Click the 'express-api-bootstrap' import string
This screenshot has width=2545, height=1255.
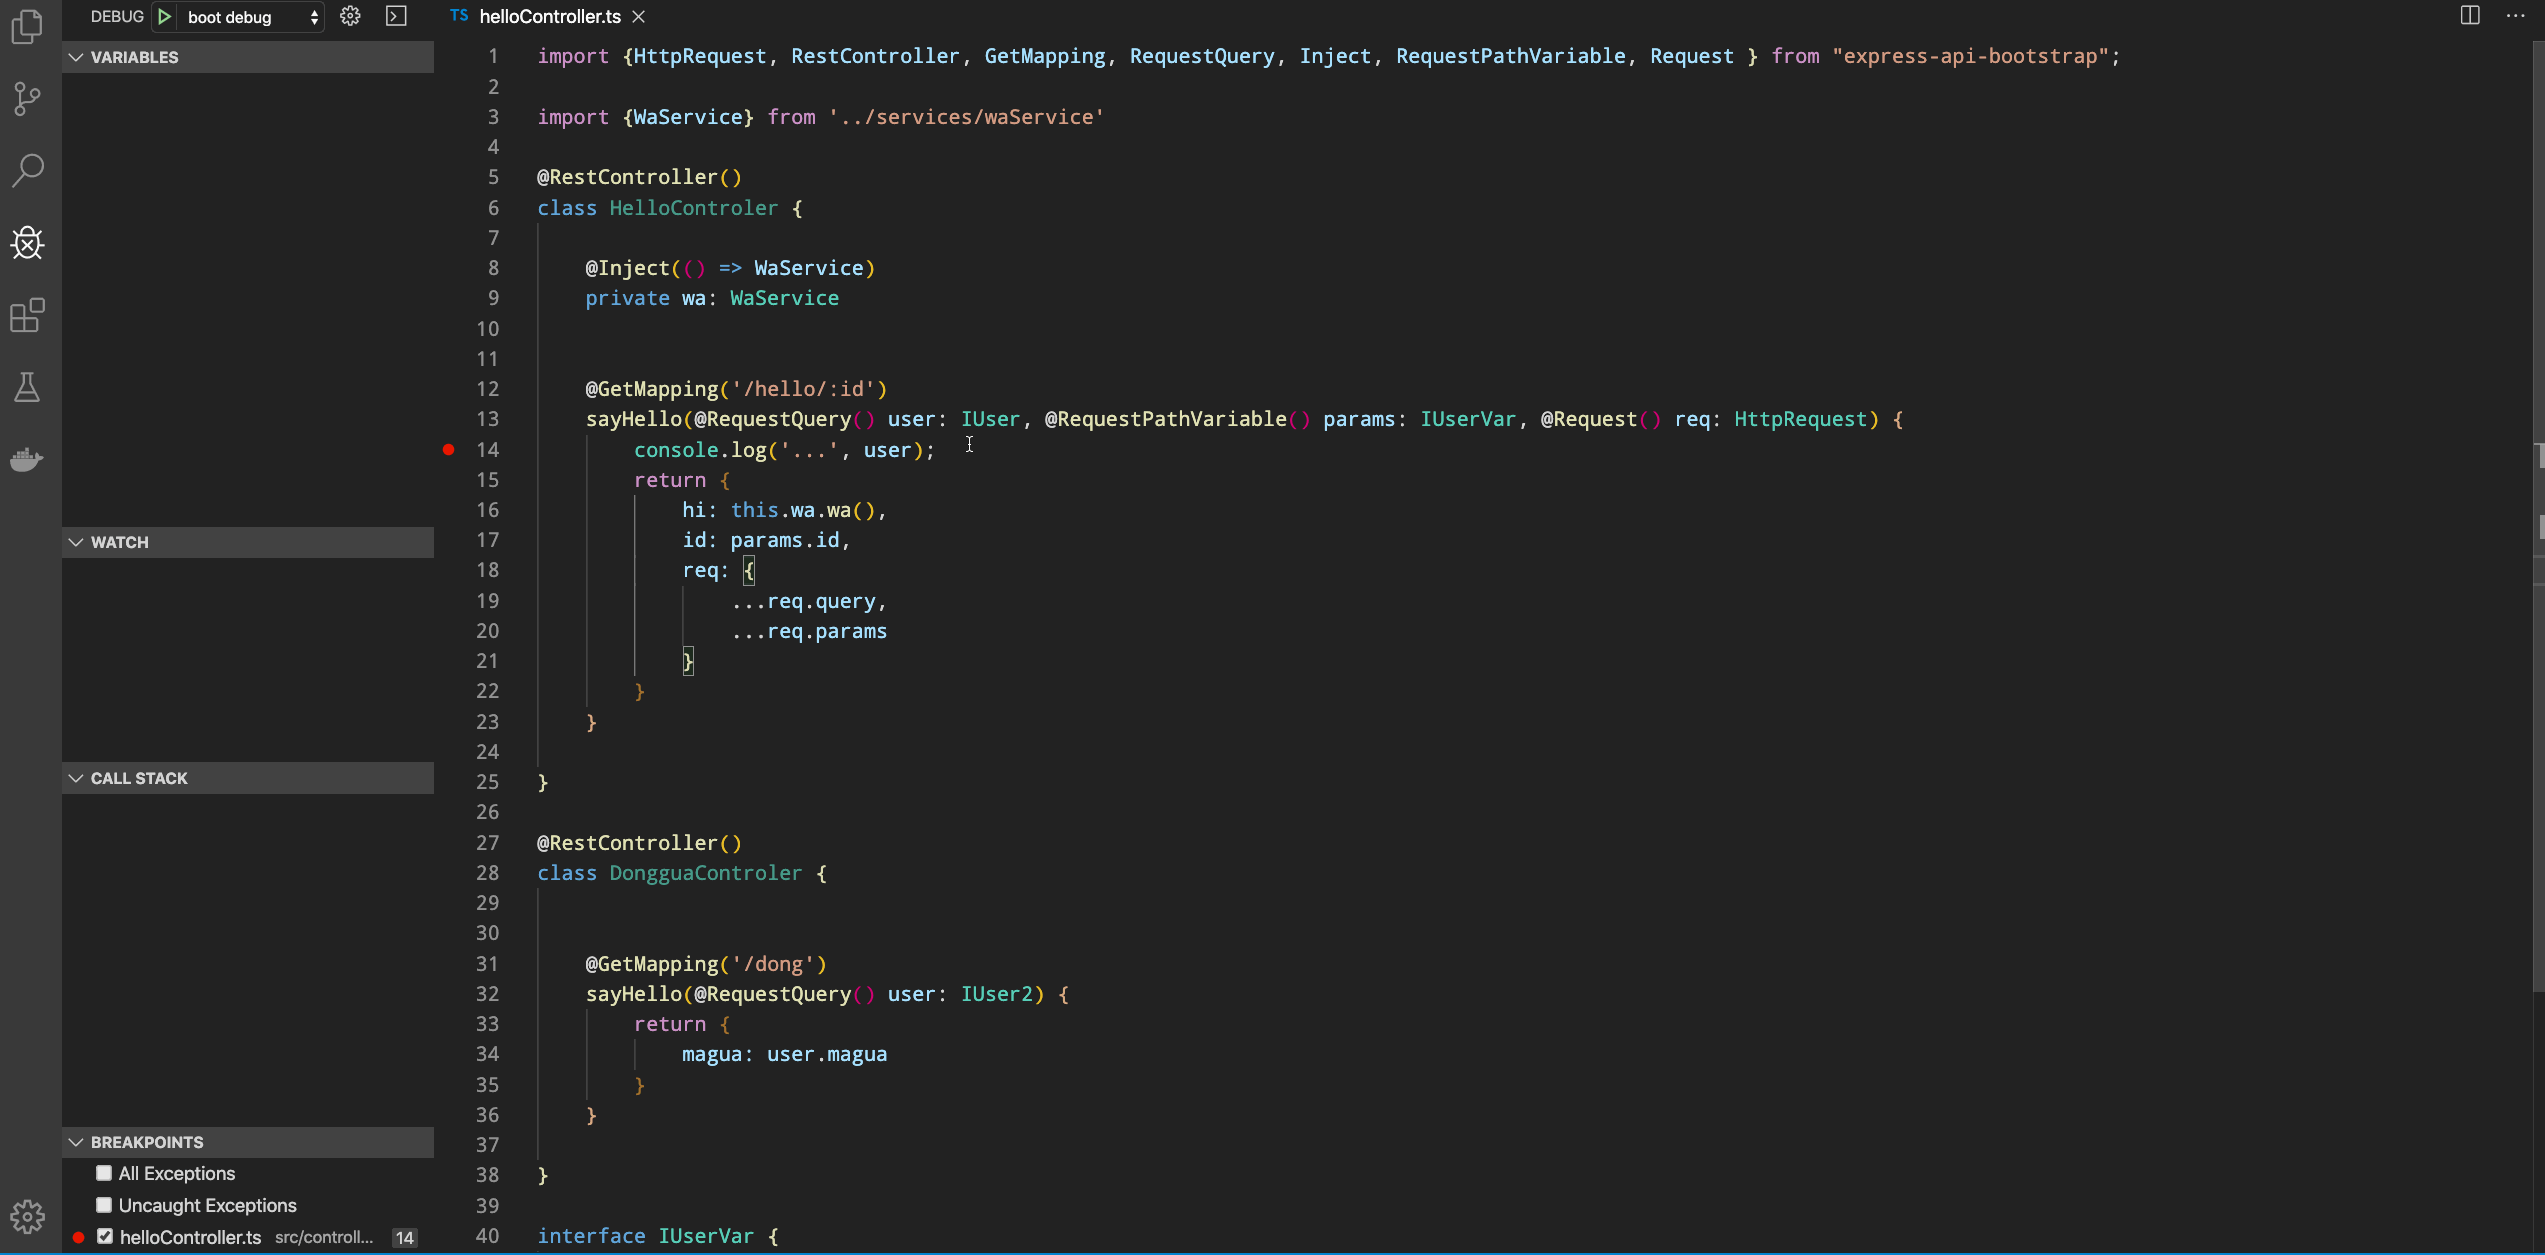pos(1971,56)
